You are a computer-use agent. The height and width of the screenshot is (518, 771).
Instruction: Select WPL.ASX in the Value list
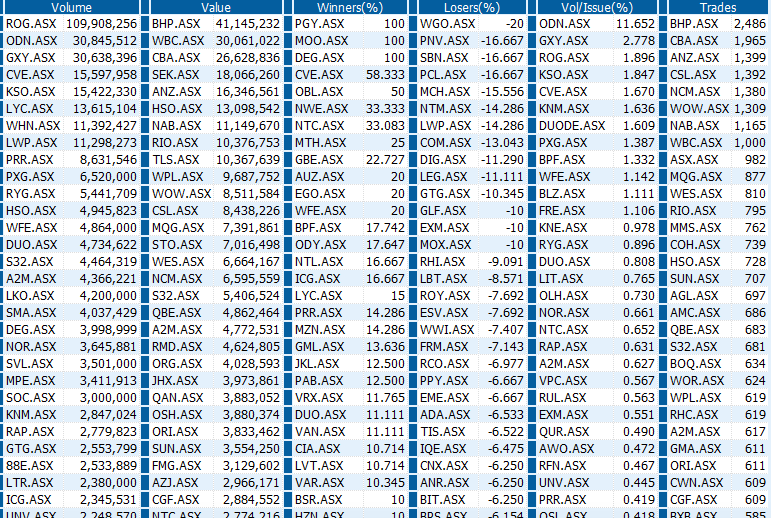pyautogui.click(x=178, y=177)
